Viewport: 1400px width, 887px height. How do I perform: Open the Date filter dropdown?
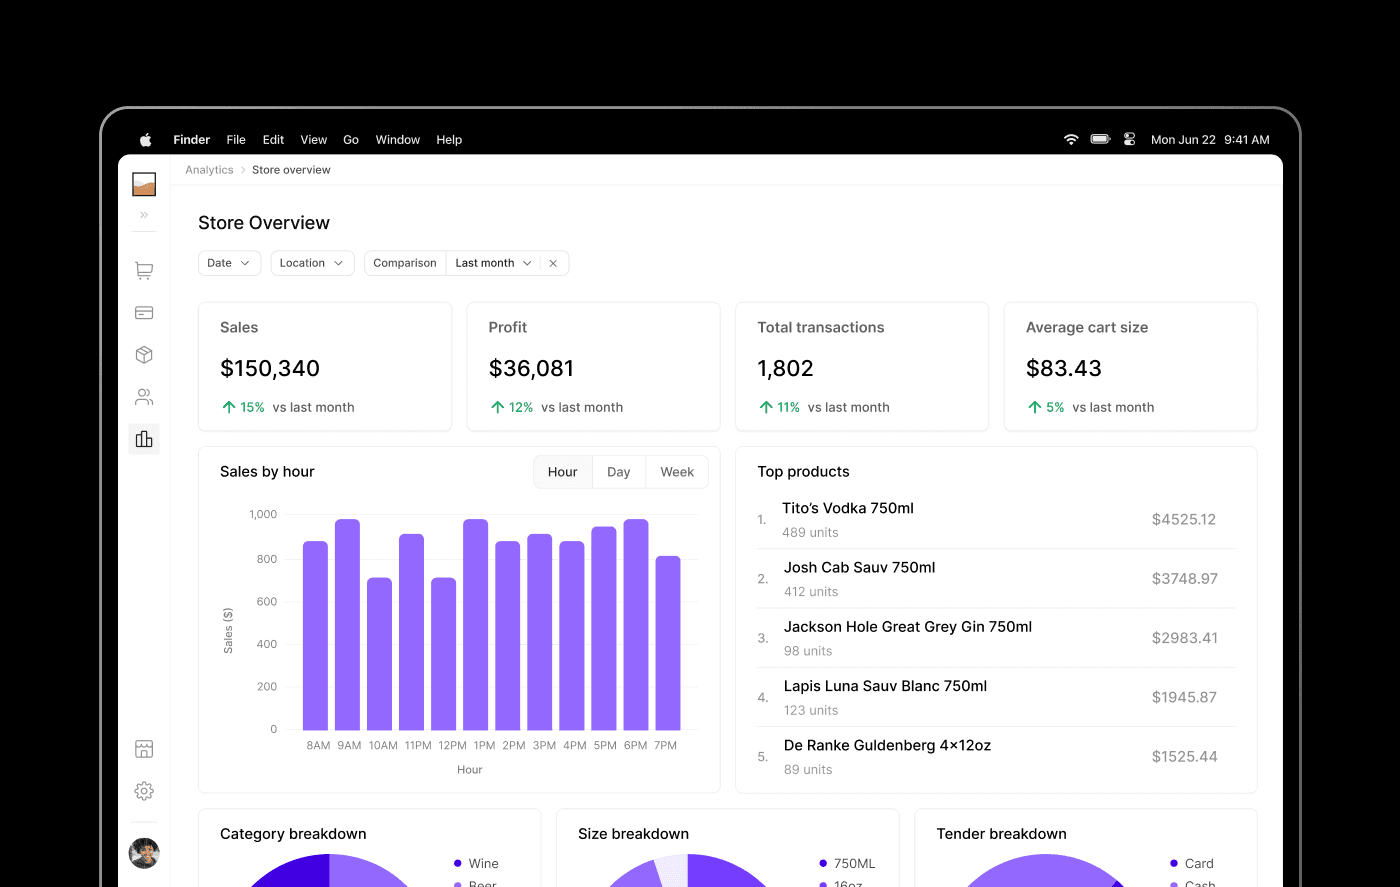229,263
